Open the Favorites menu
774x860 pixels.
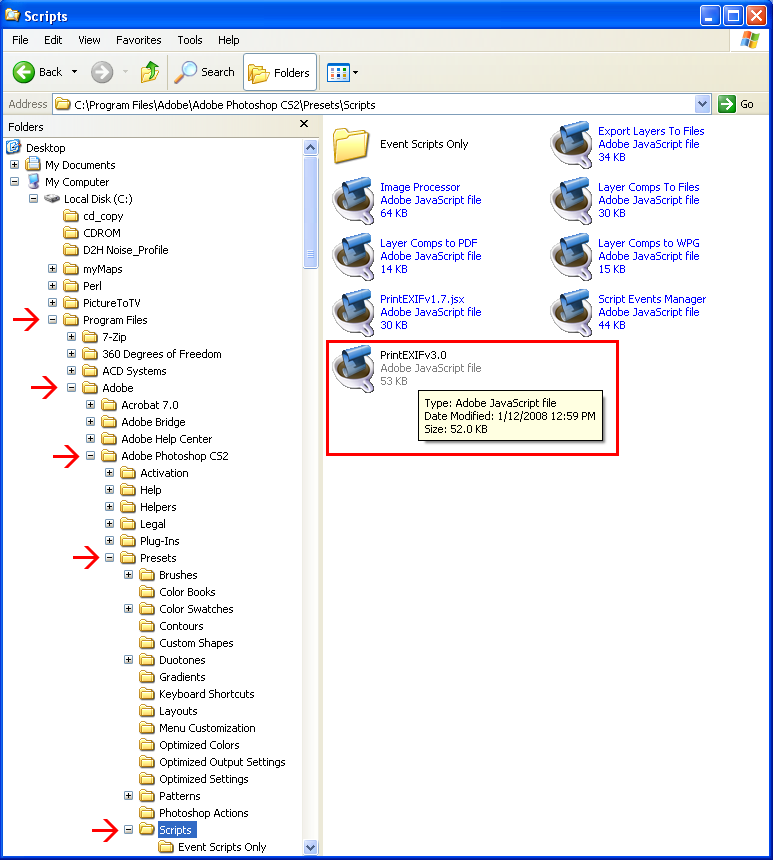139,40
